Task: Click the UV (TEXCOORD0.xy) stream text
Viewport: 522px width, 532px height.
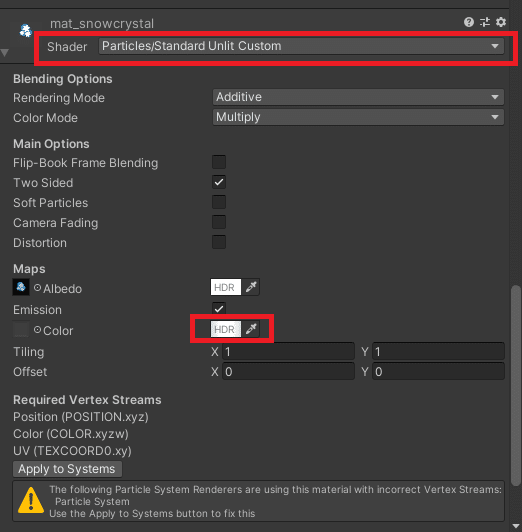Action: click(x=72, y=451)
